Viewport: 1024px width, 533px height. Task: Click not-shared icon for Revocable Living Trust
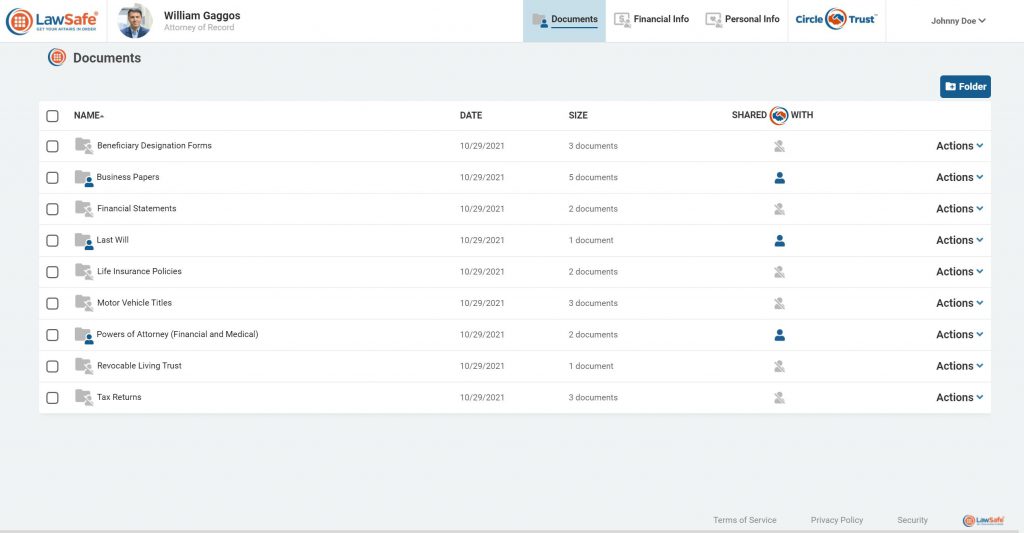(779, 366)
